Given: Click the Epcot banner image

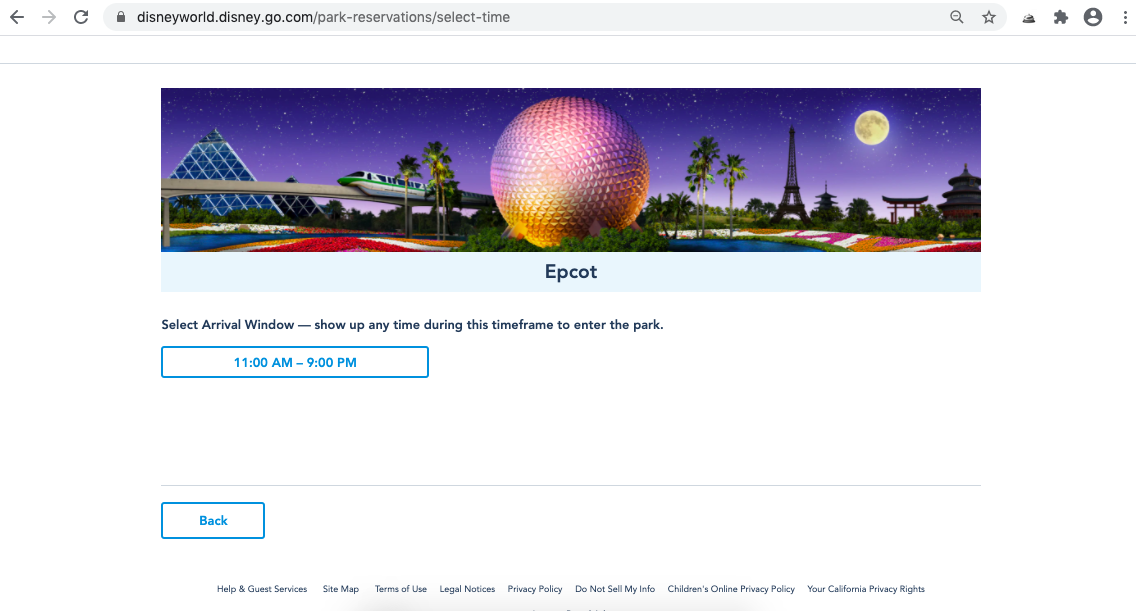Looking at the screenshot, I should tap(571, 170).
